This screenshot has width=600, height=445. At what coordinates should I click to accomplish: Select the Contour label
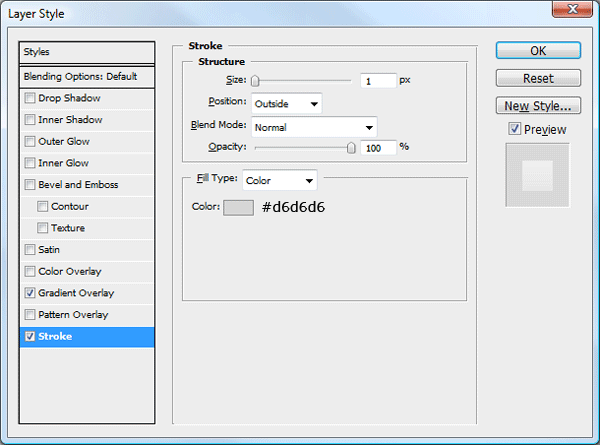point(70,207)
